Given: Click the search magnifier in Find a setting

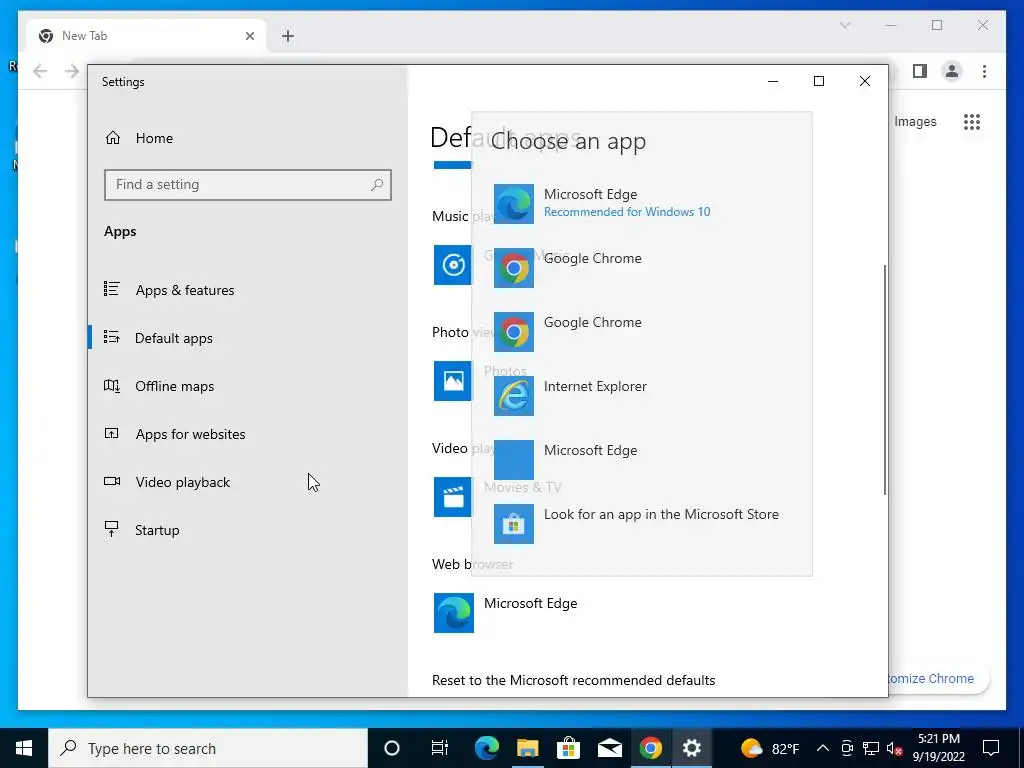Looking at the screenshot, I should [x=377, y=185].
